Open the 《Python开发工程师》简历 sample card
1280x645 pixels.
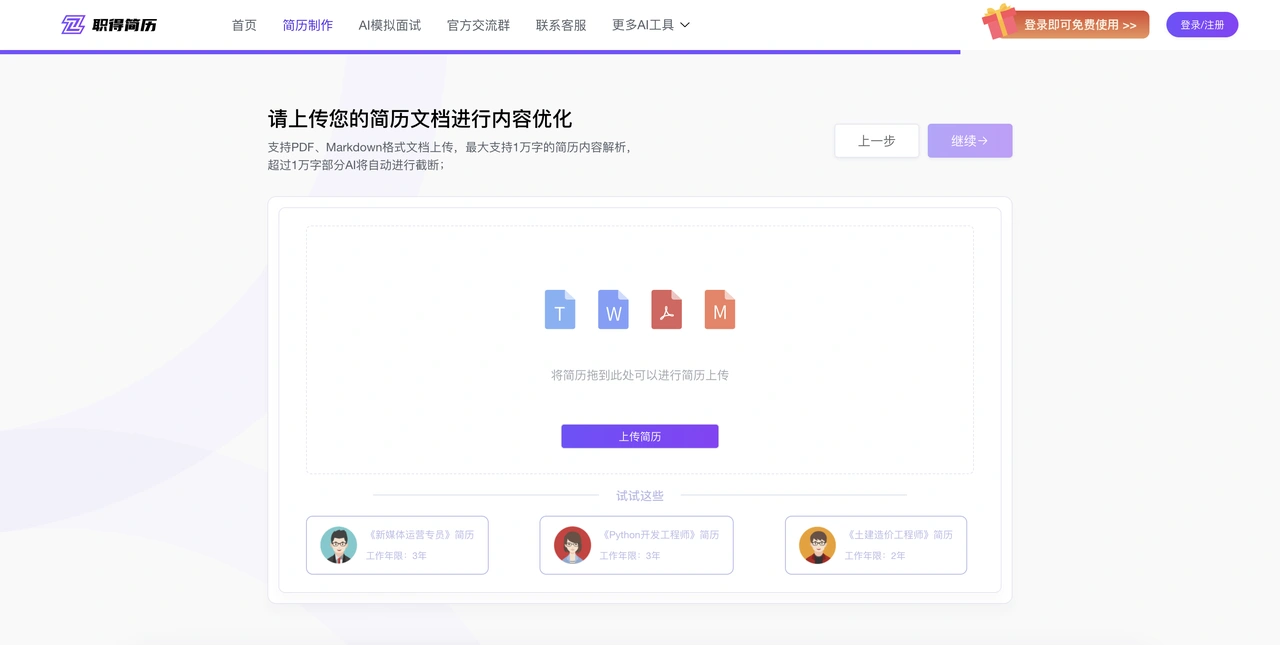(636, 545)
